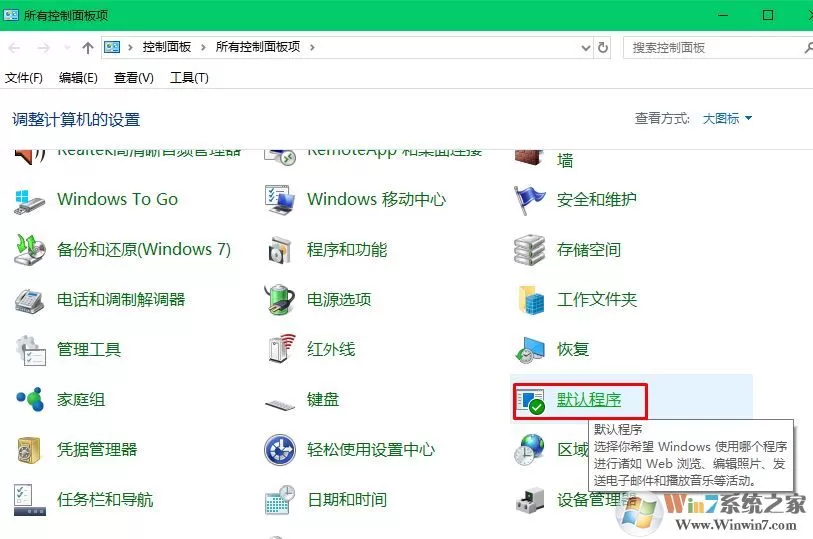Click the 区域 globe icon
The image size is (813, 539).
click(x=529, y=449)
